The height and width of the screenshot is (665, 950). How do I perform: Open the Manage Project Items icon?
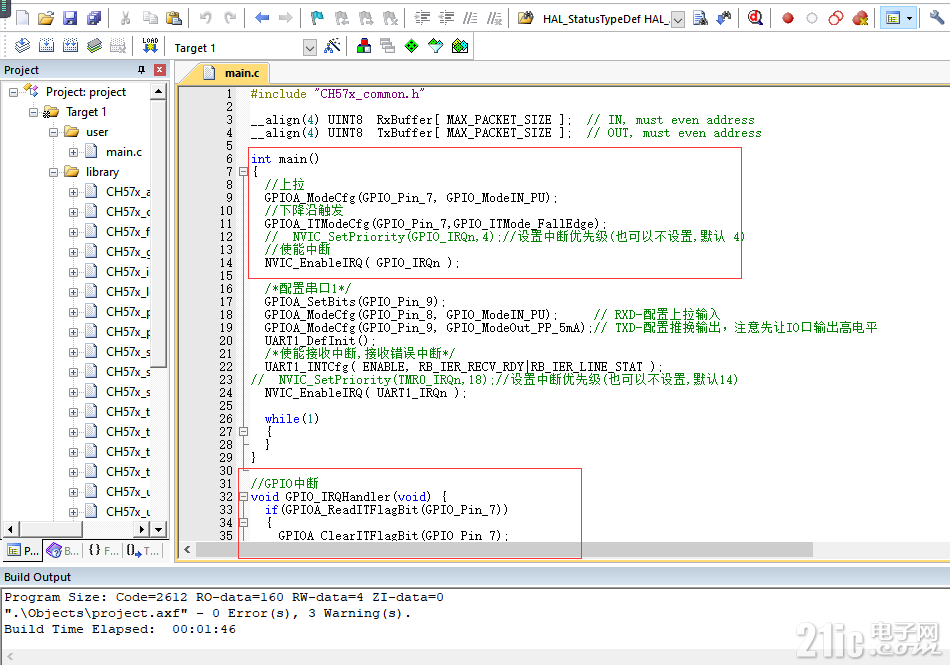pyautogui.click(x=364, y=46)
